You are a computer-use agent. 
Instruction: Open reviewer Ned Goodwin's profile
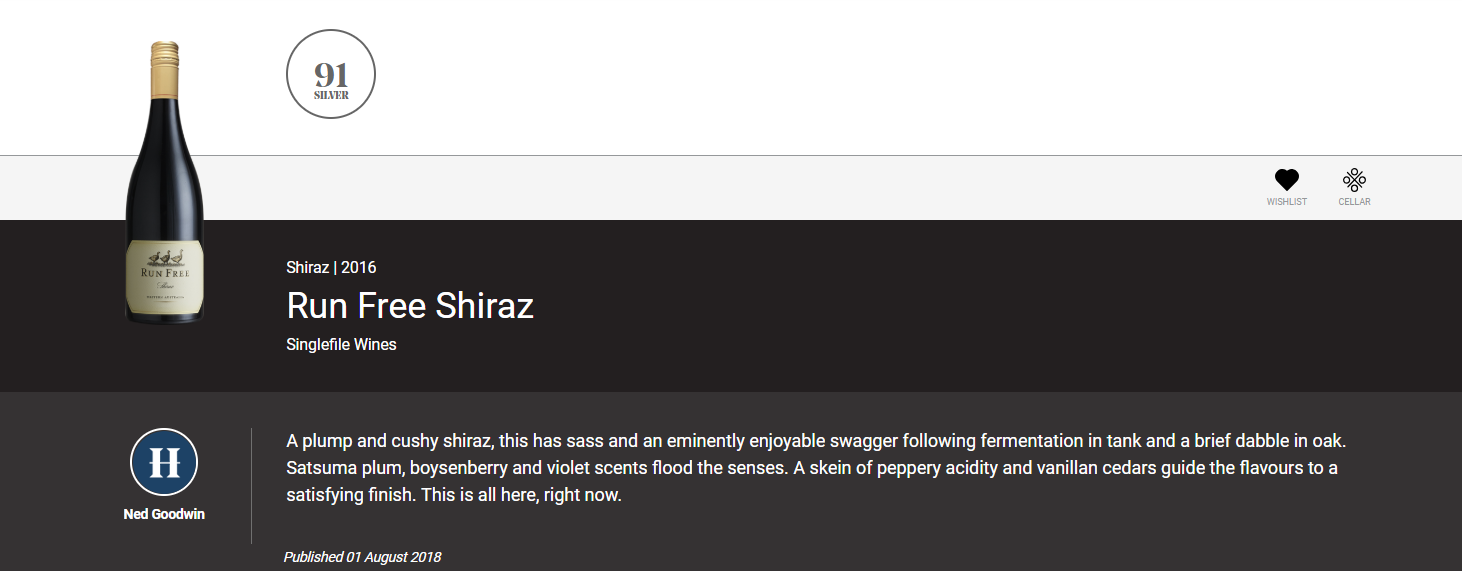coord(164,514)
